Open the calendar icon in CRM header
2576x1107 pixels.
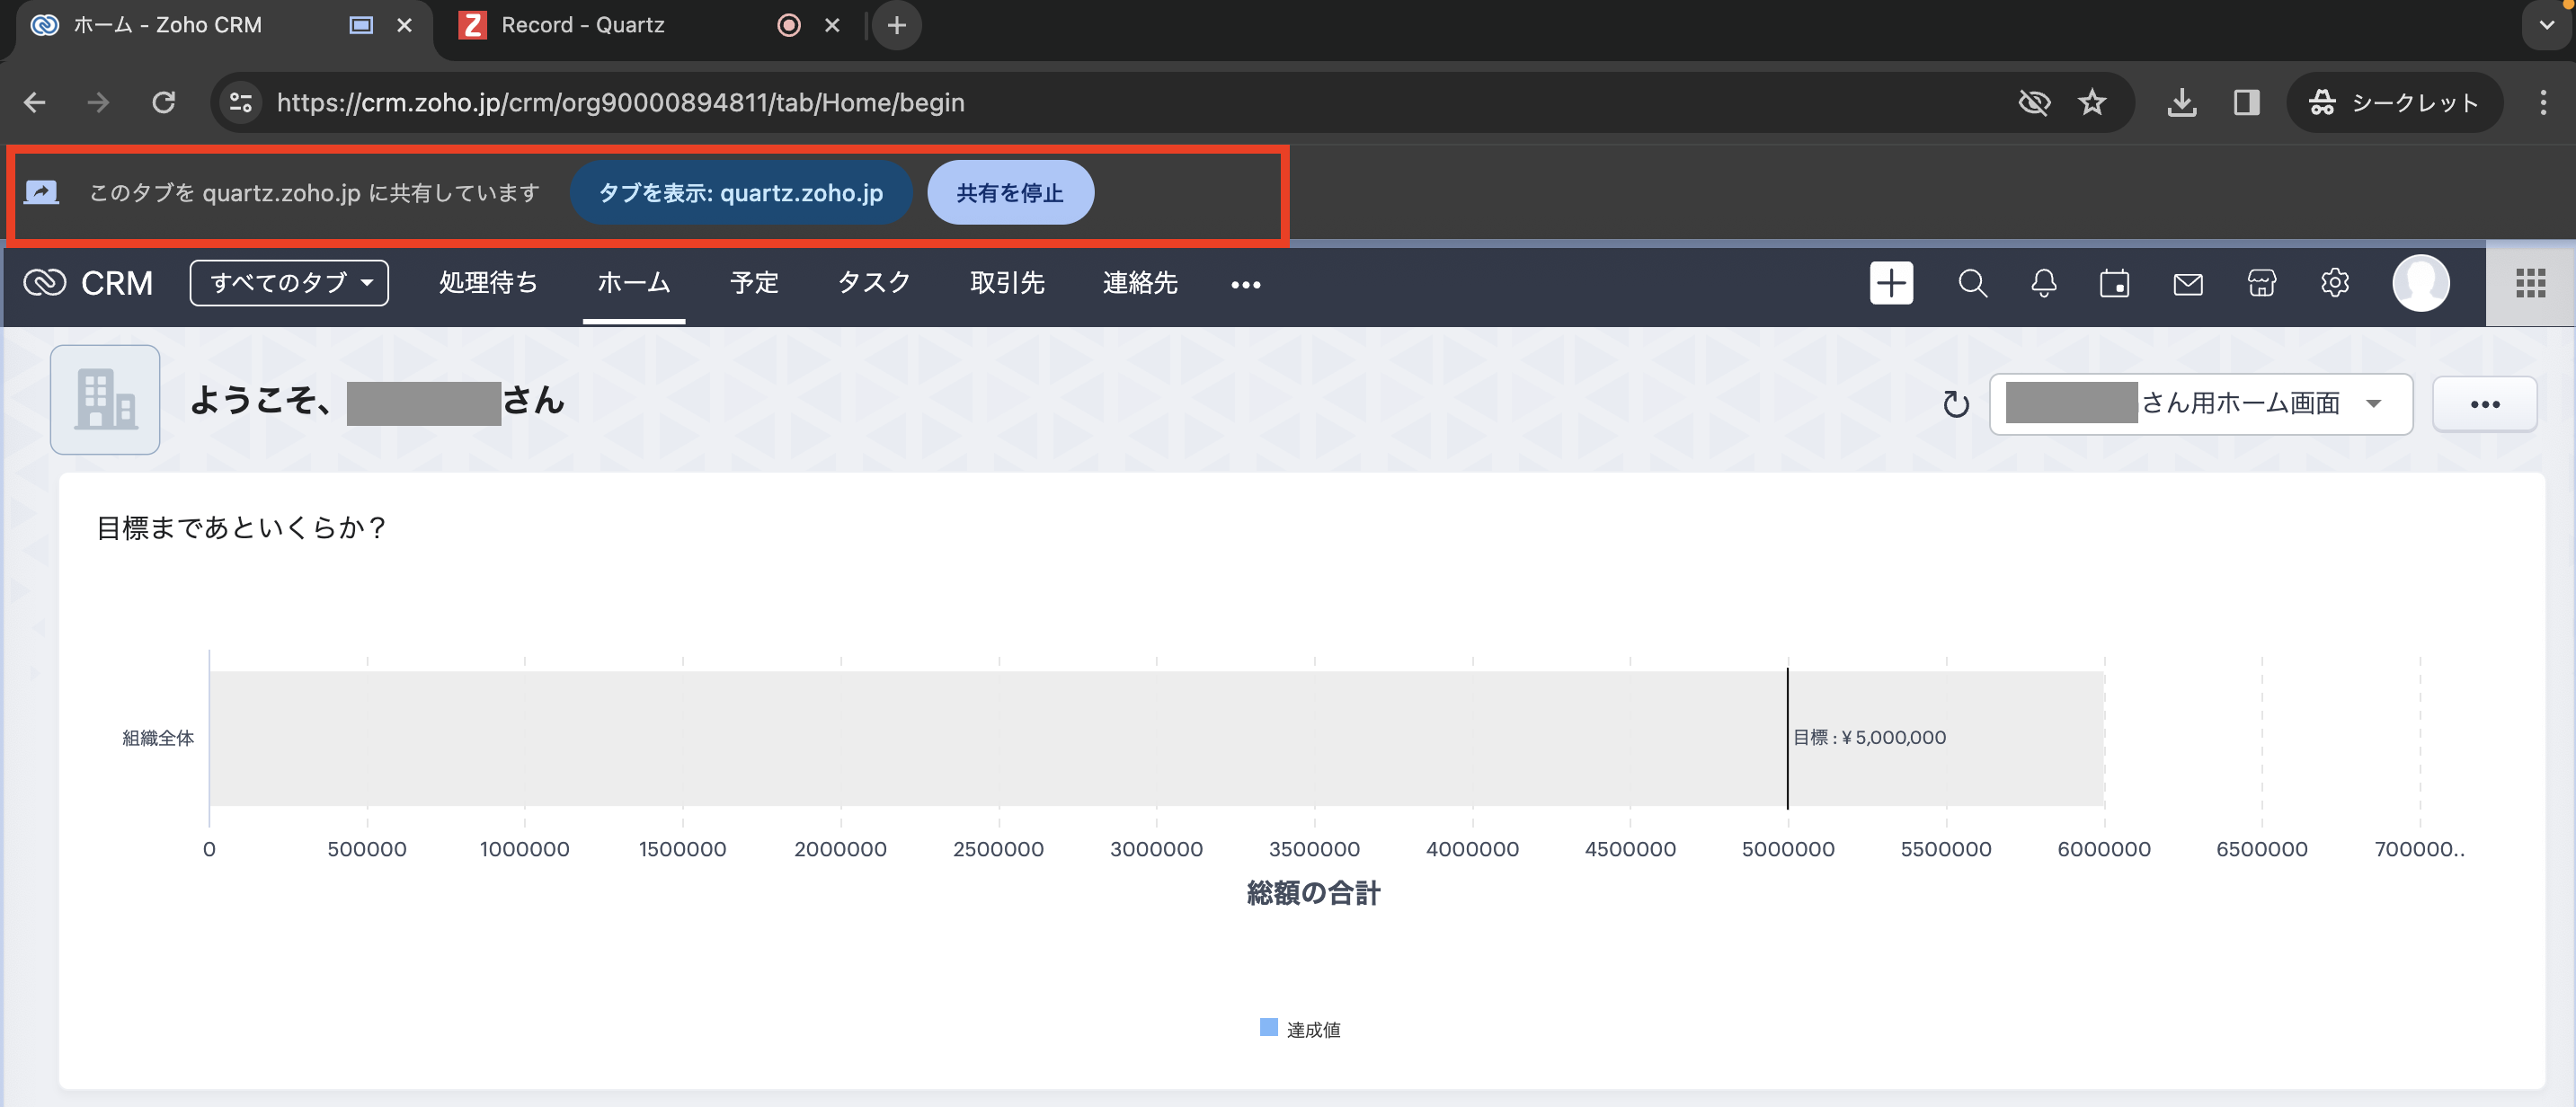[x=2114, y=284]
